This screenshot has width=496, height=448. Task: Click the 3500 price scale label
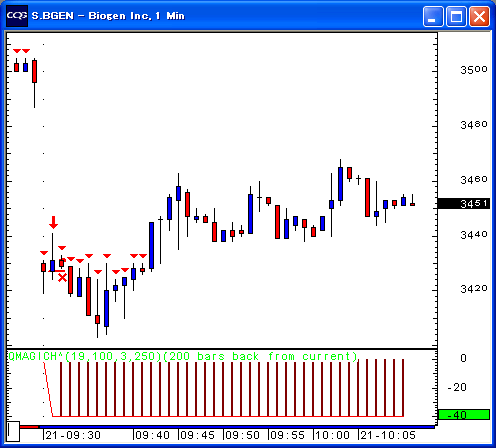474,70
